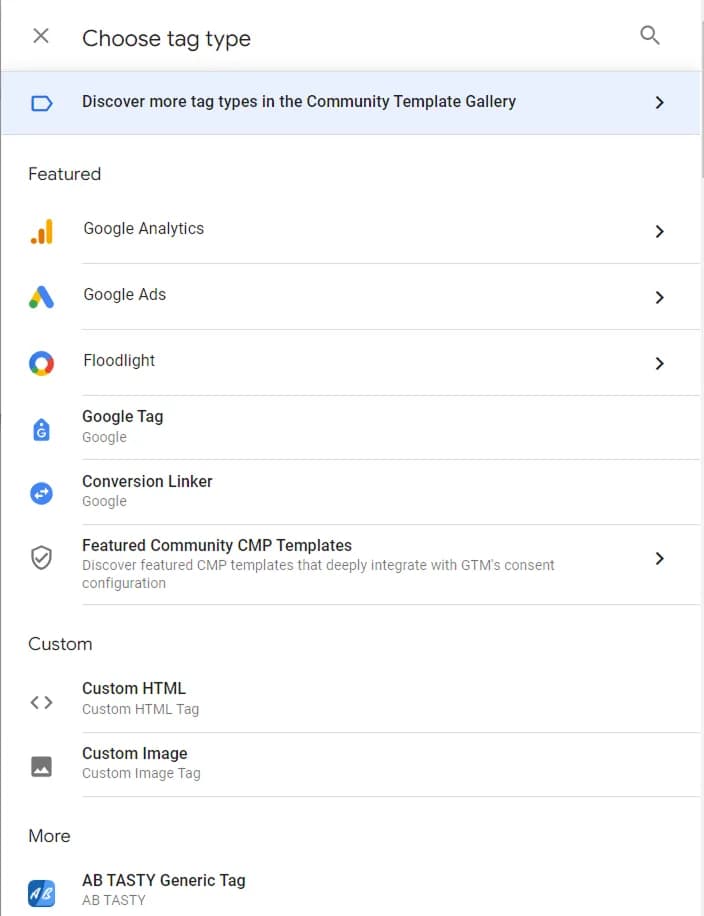The image size is (704, 916).
Task: Expand Floodlight options with chevron
Action: [660, 363]
